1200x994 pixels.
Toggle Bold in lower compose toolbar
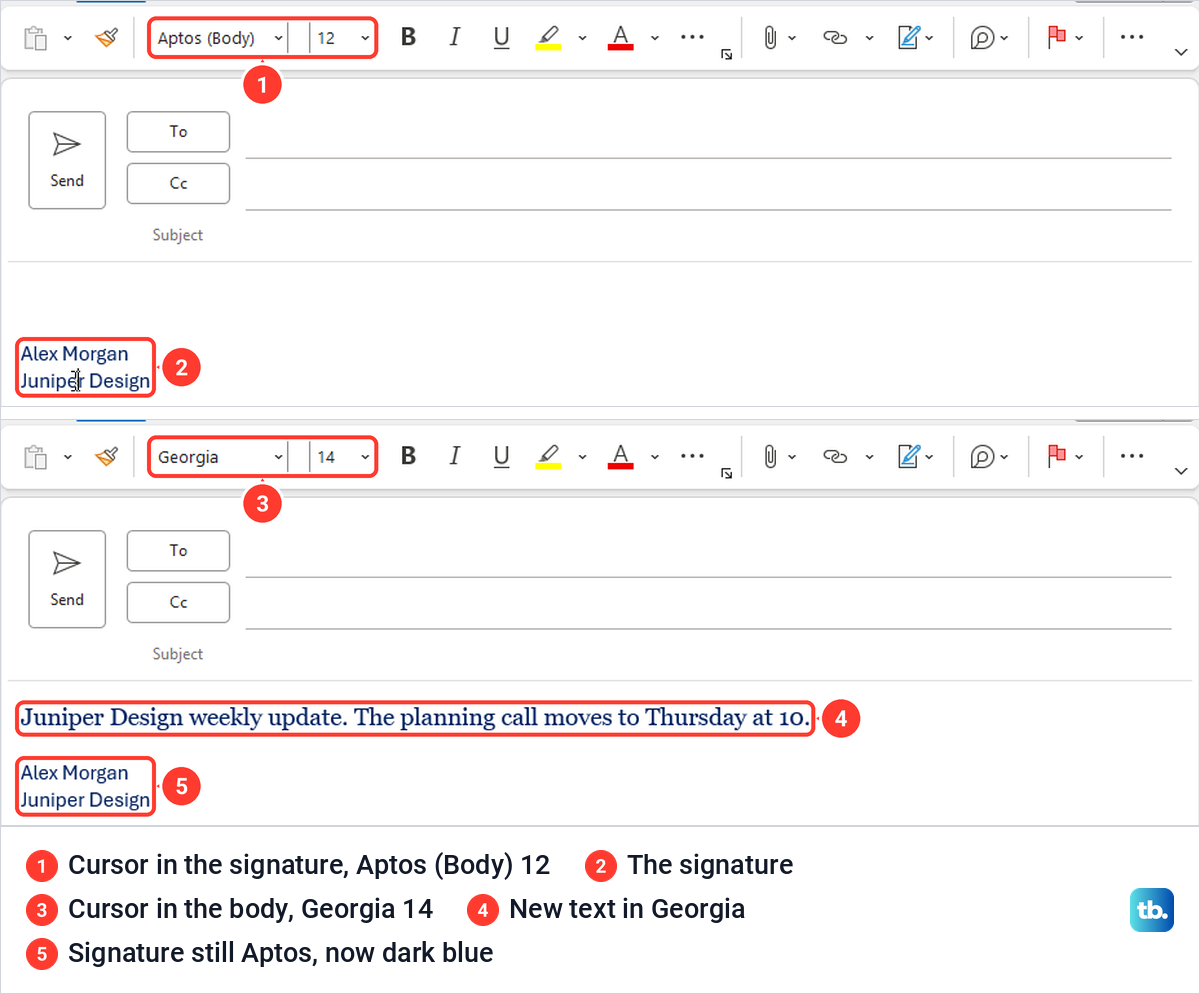point(408,457)
